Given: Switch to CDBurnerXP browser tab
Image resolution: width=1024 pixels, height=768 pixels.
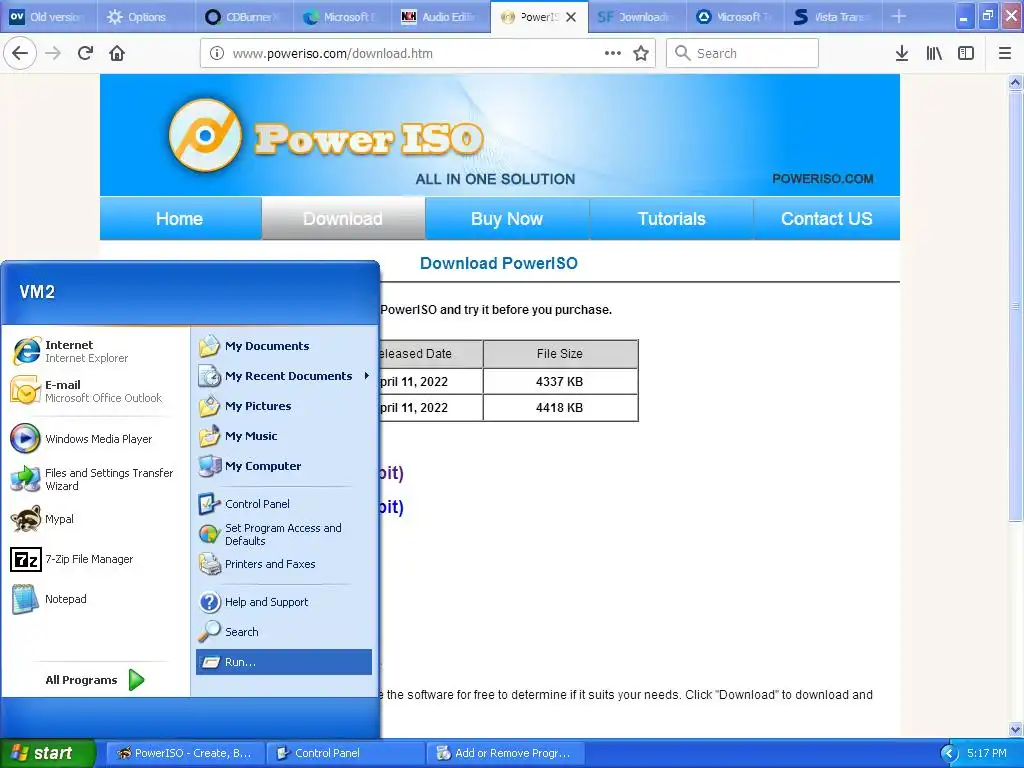Looking at the screenshot, I should tap(244, 16).
